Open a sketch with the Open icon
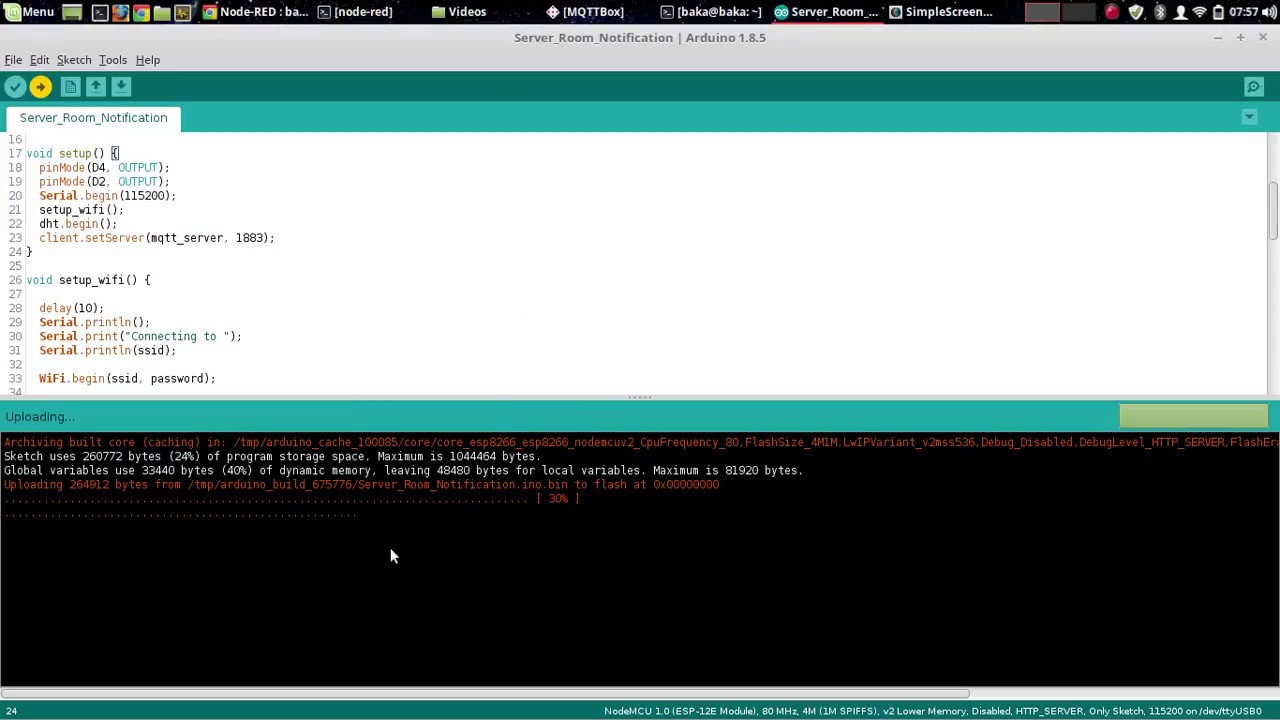Screen dimensions: 1280x720 [95, 87]
